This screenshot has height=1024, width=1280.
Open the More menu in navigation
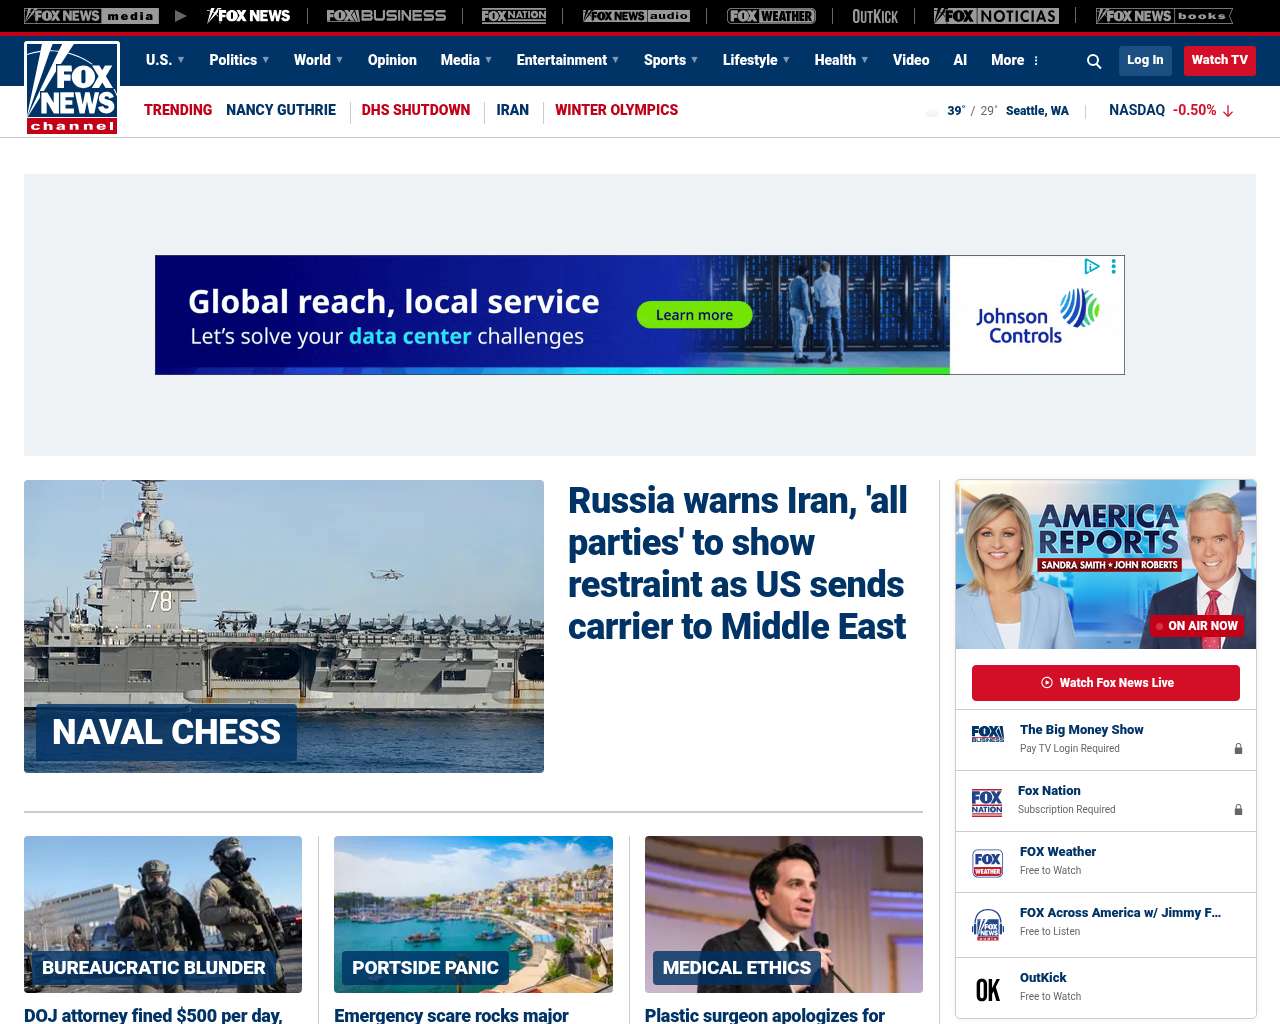pos(1015,60)
